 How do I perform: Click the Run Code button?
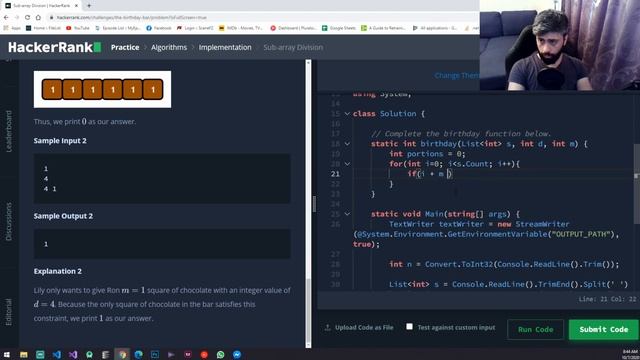[535, 329]
